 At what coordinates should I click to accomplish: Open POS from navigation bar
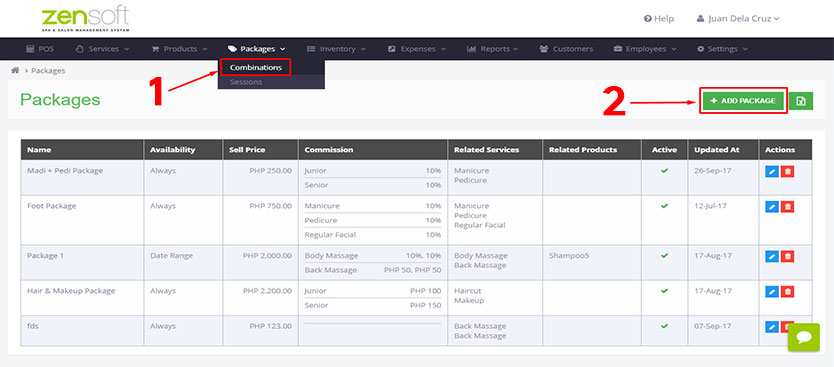tap(40, 49)
